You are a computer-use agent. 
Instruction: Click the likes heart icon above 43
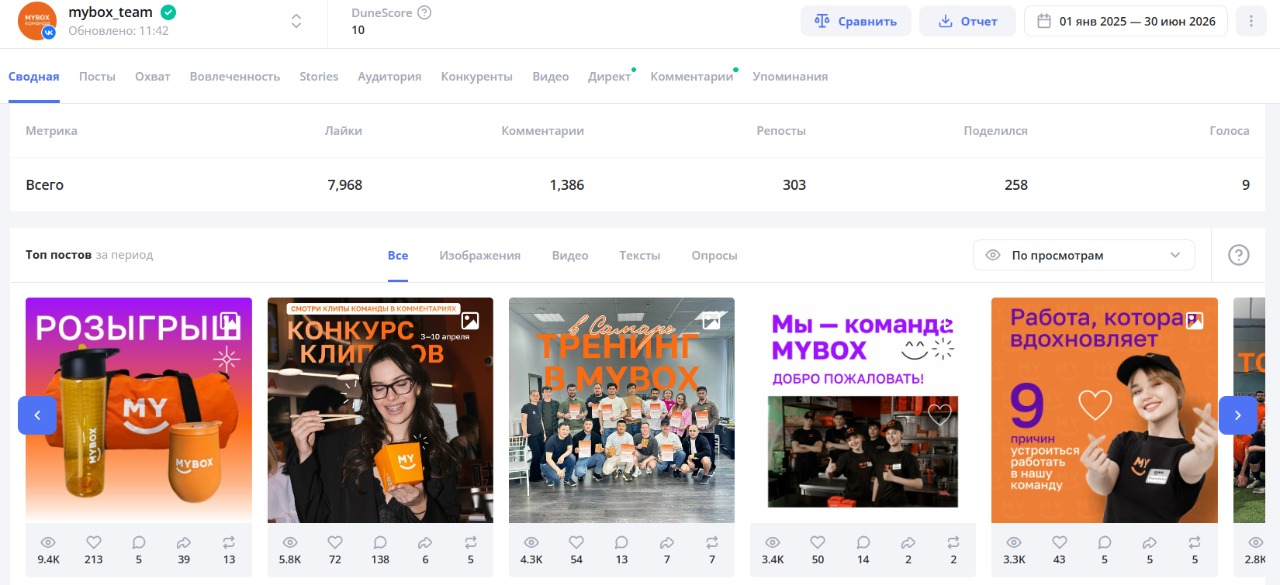pyautogui.click(x=1059, y=542)
